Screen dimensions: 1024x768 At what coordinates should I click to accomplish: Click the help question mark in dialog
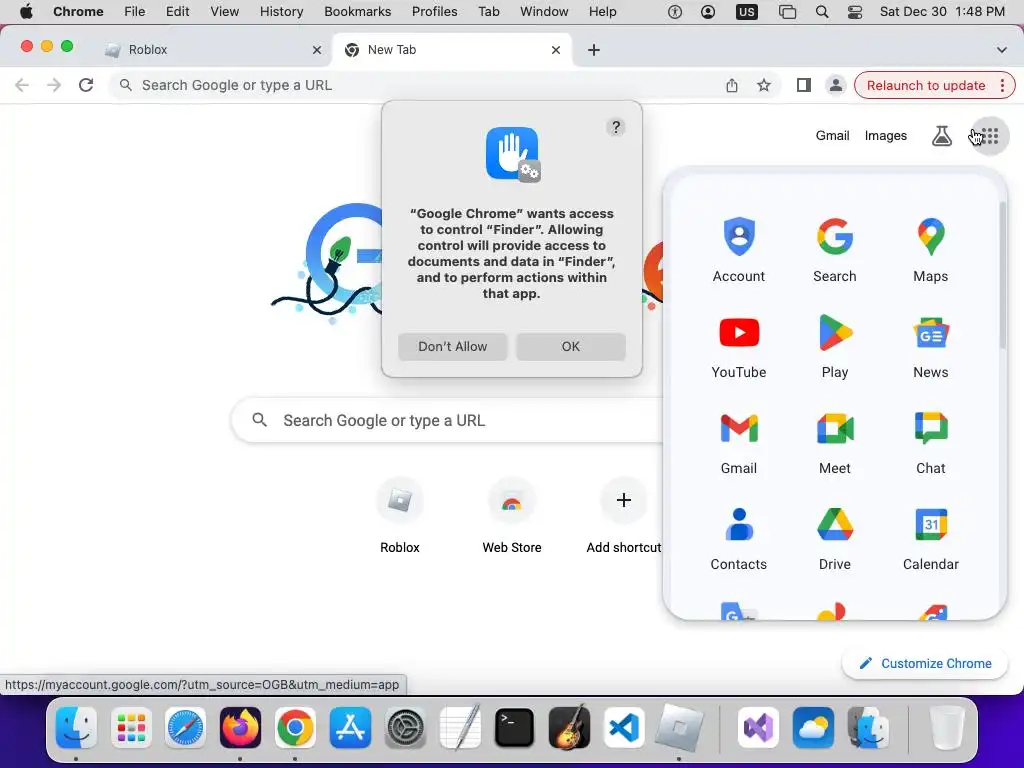click(x=615, y=127)
